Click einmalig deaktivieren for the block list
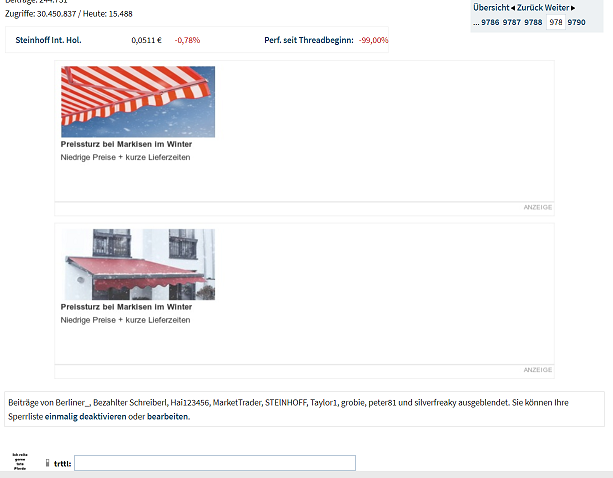613x478 pixels. pyautogui.click(x=86, y=417)
